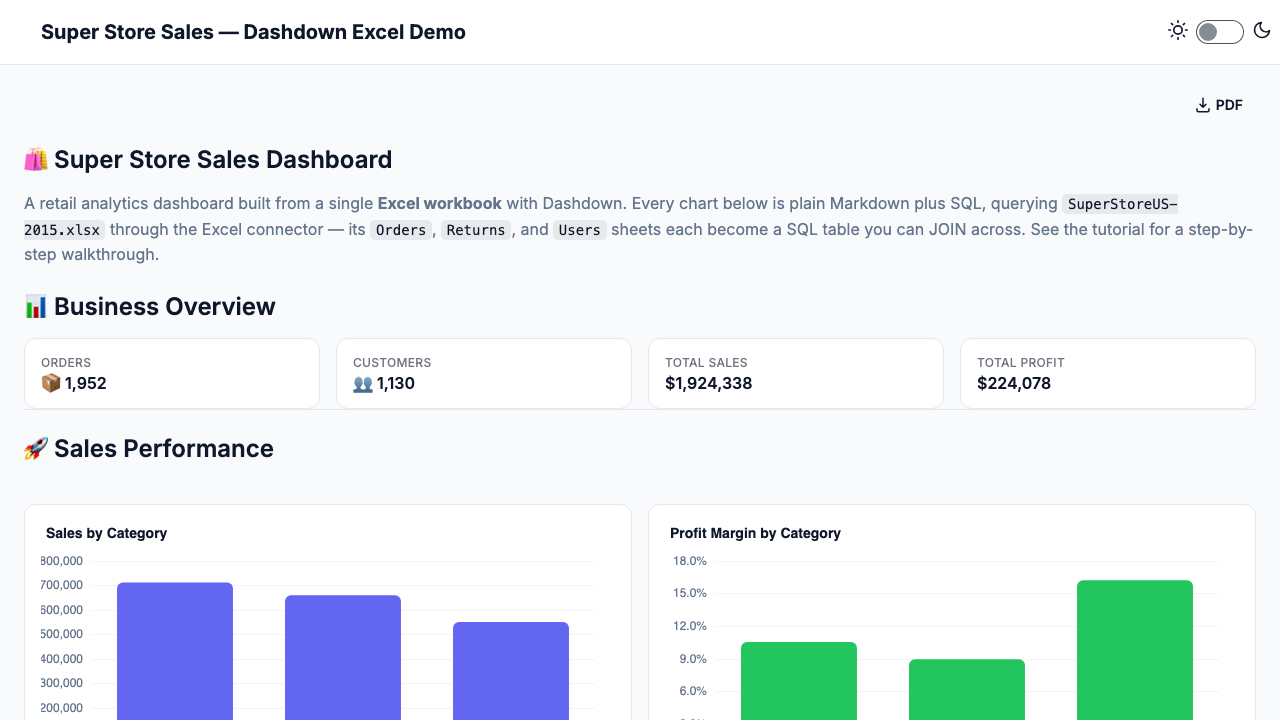
Task: Click the bold Excel workbook text
Action: click(439, 203)
